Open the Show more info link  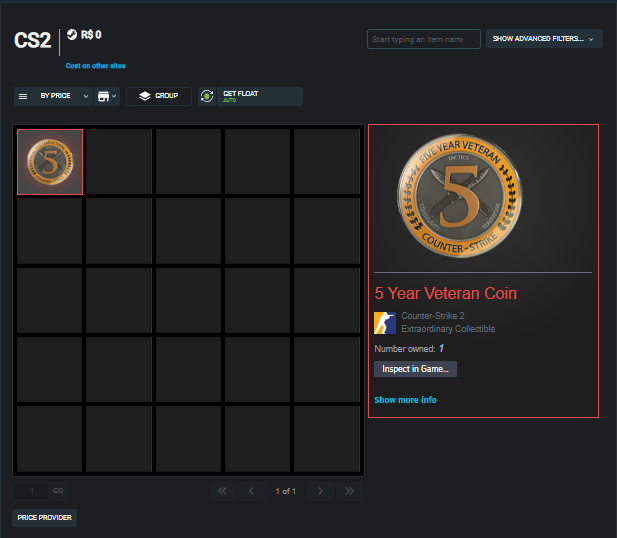(405, 400)
